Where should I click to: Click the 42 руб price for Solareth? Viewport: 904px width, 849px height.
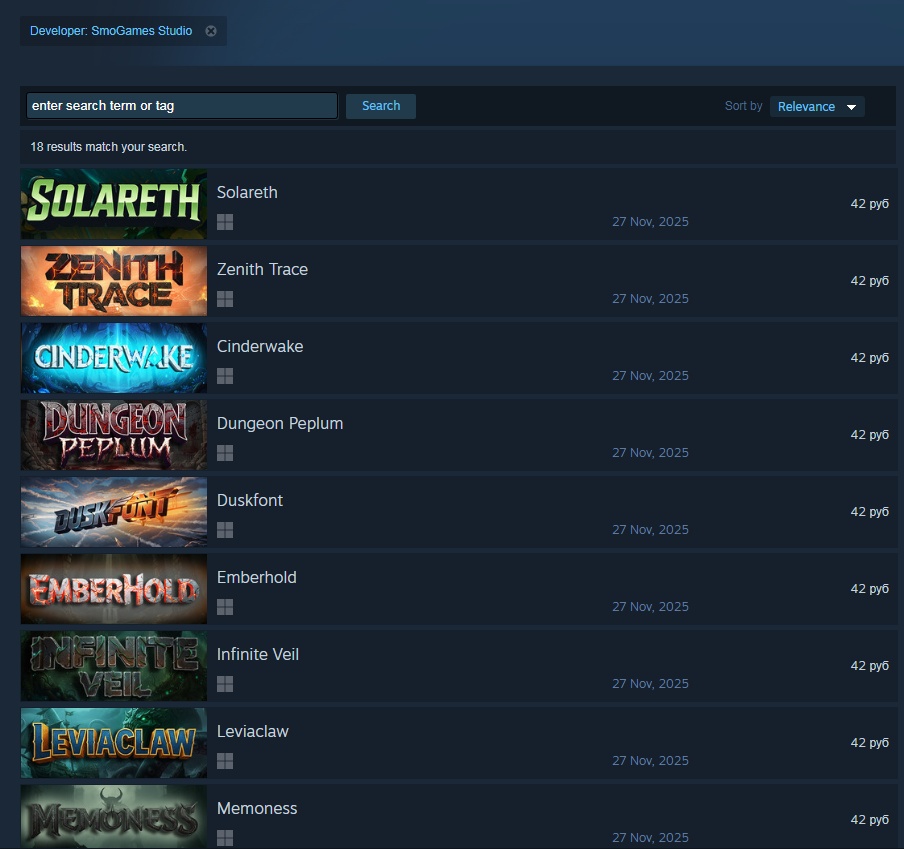869,204
